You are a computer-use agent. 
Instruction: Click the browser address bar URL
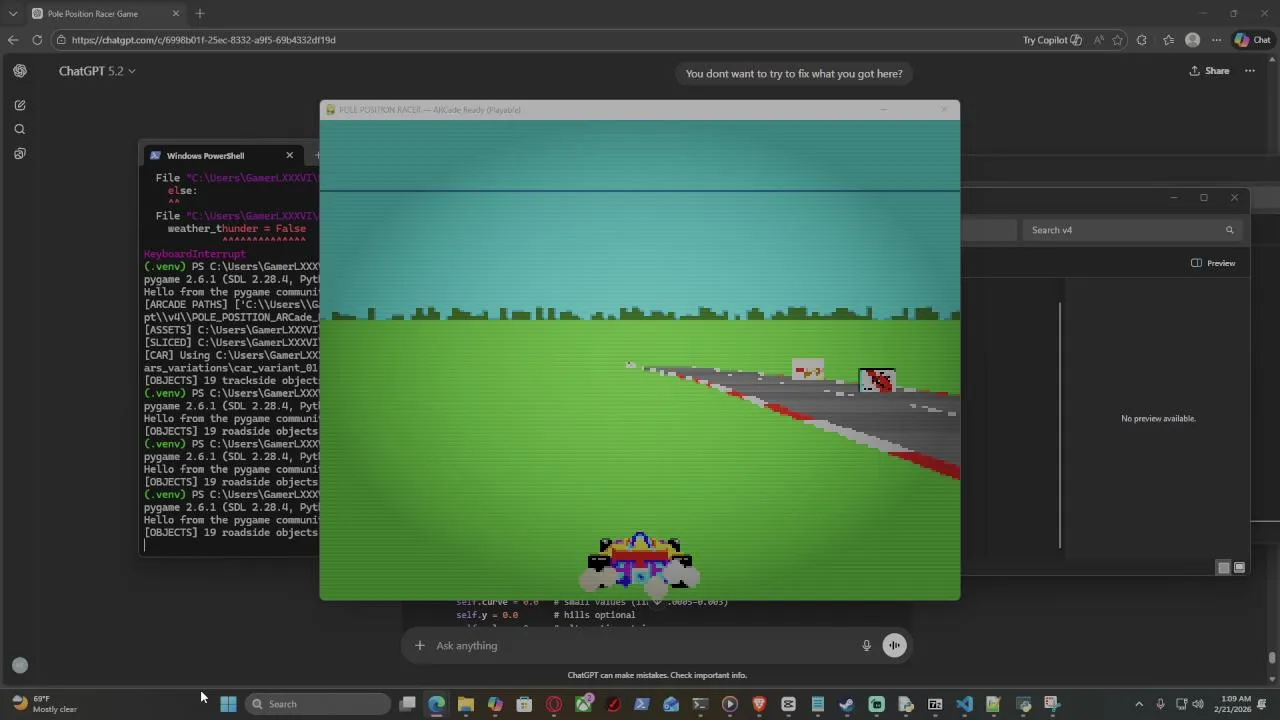pyautogui.click(x=204, y=40)
